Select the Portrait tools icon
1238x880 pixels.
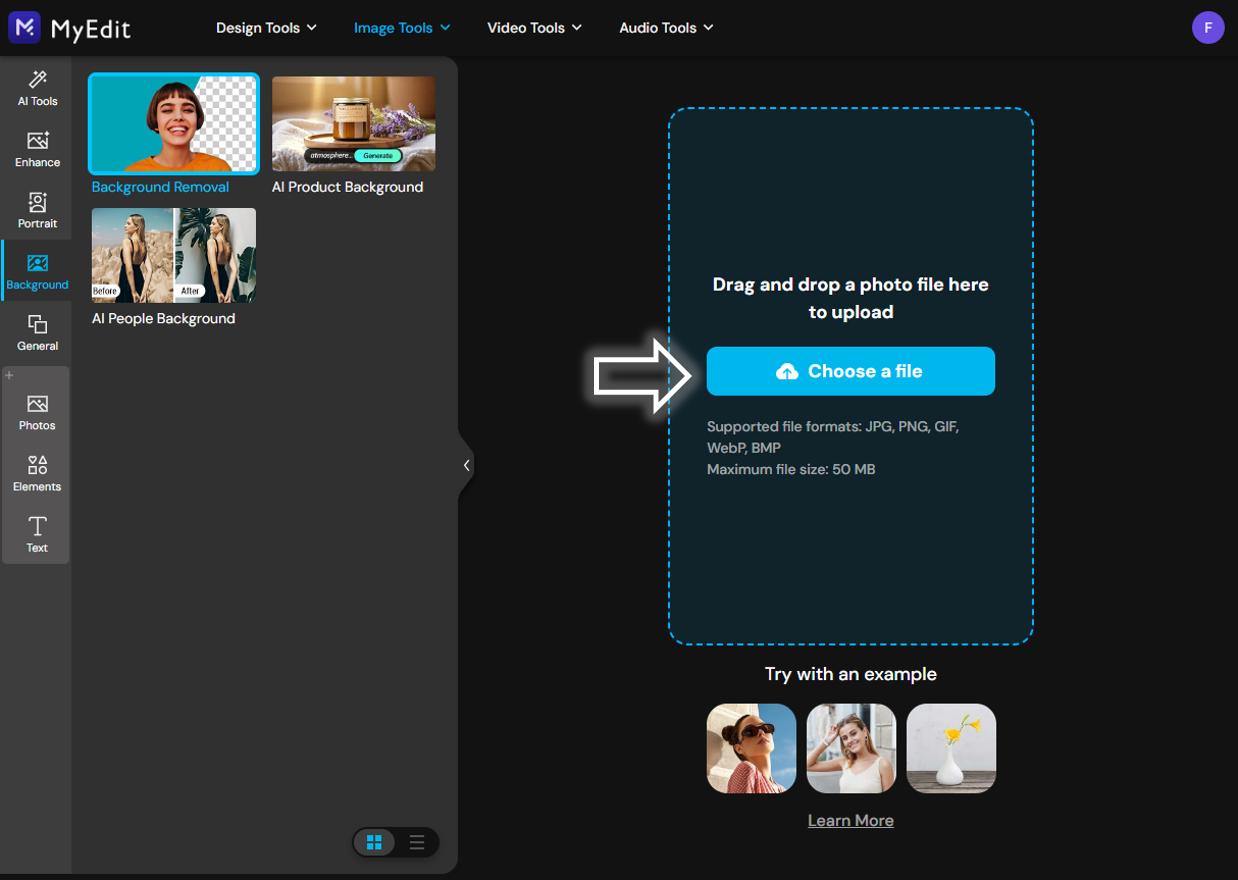tap(37, 210)
